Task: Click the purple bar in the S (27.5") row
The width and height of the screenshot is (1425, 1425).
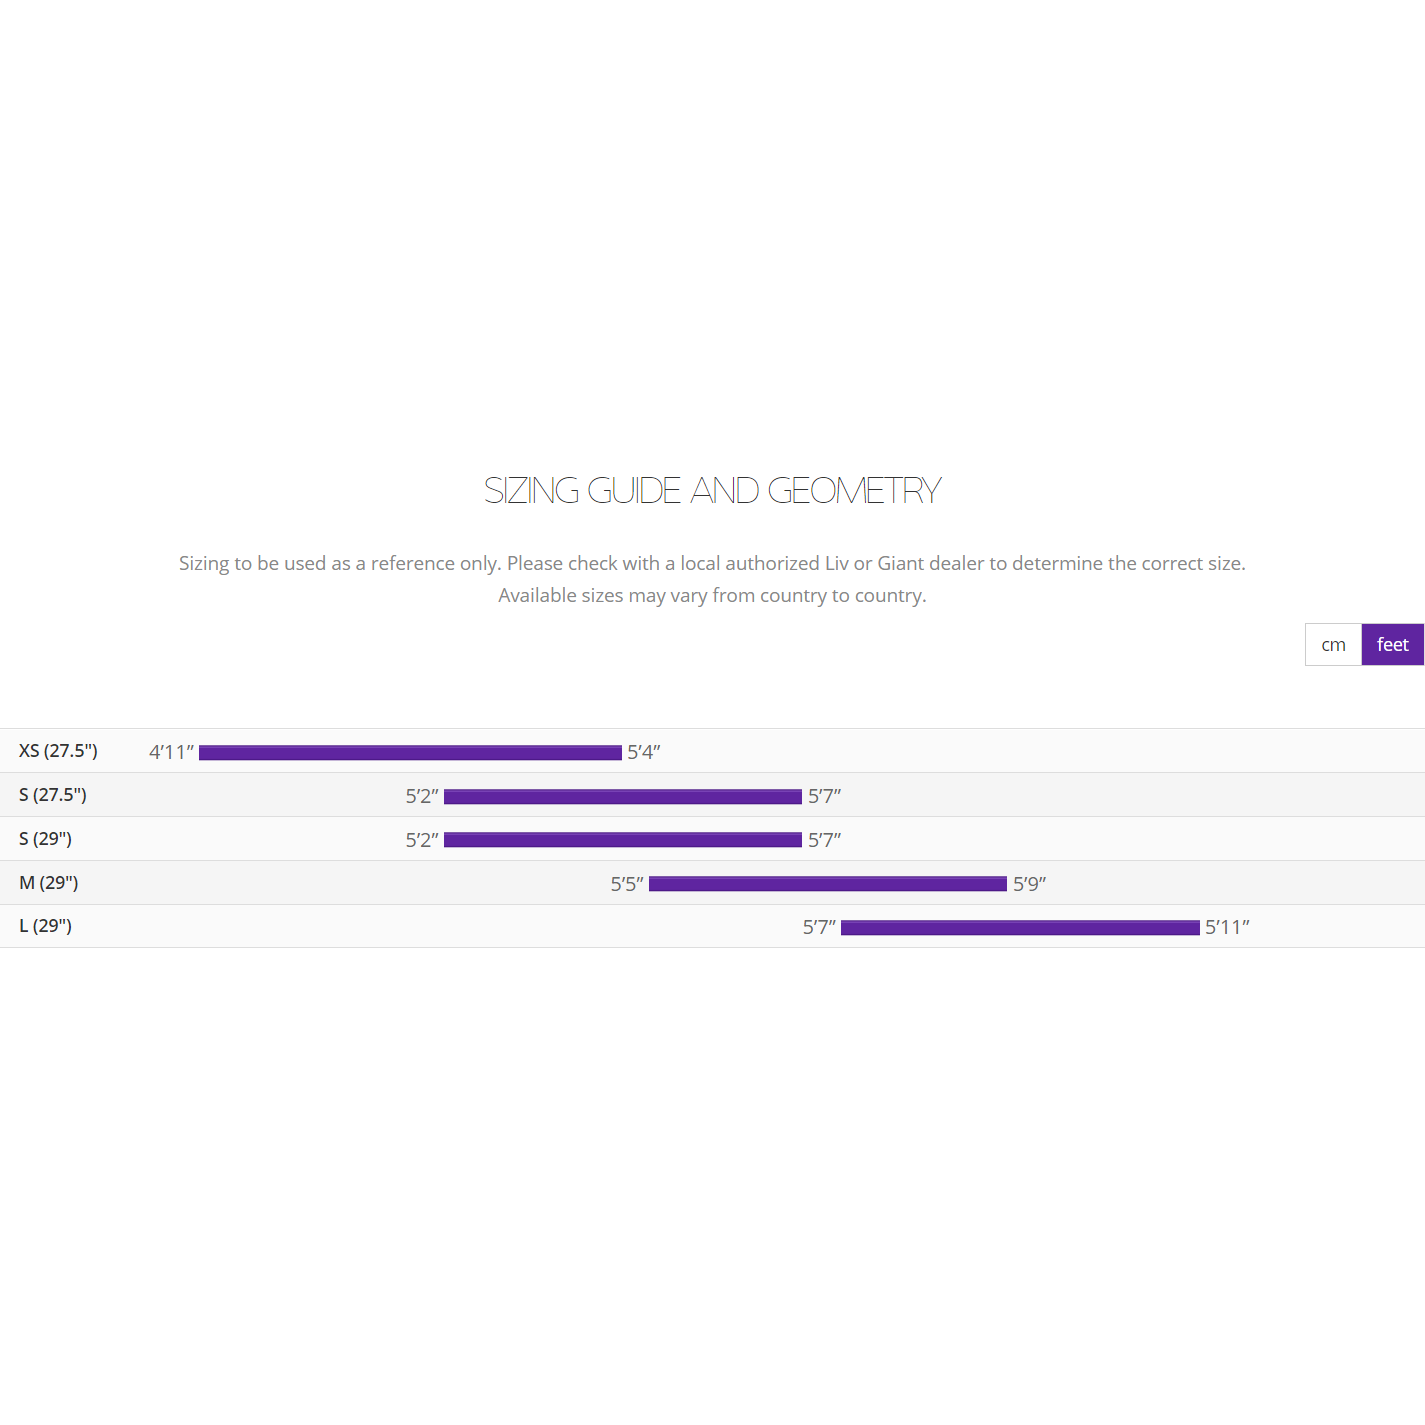Action: (x=623, y=797)
